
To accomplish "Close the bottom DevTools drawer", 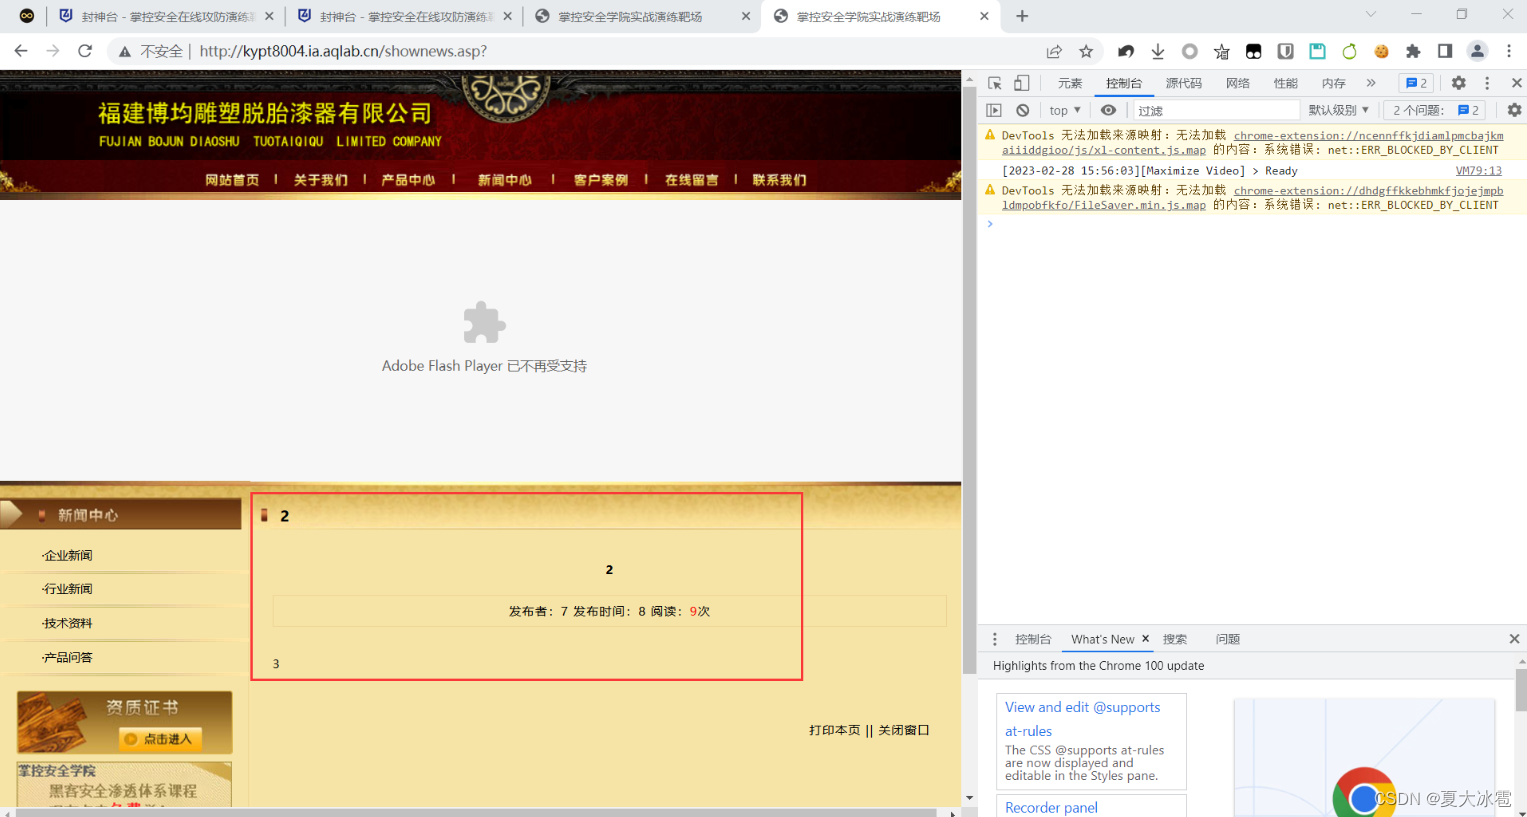I will click(x=1514, y=639).
